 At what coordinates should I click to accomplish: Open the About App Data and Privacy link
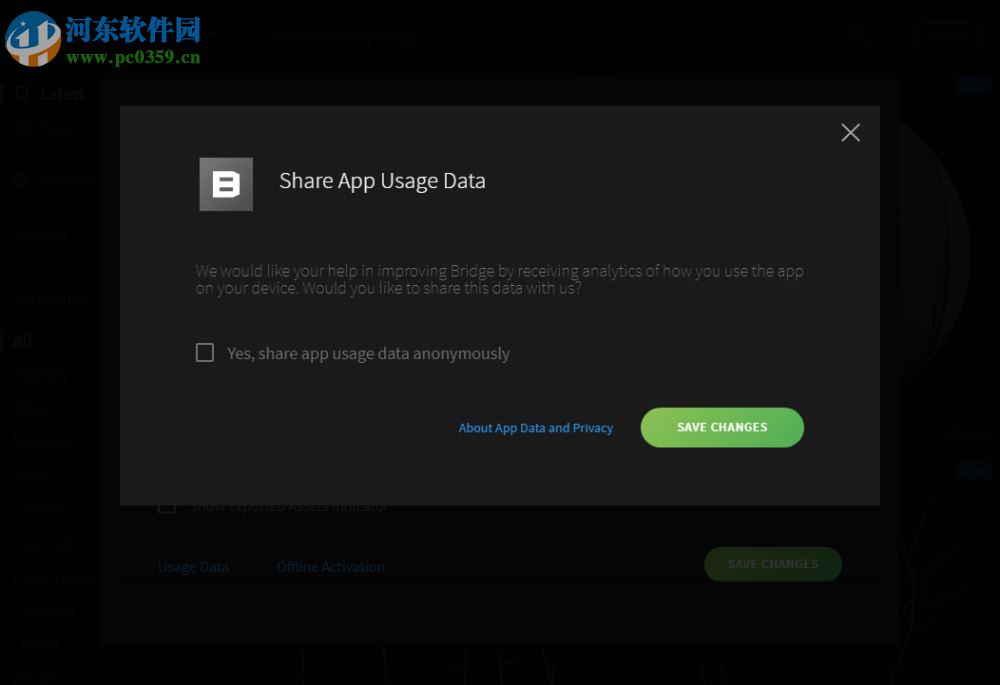pyautogui.click(x=536, y=428)
